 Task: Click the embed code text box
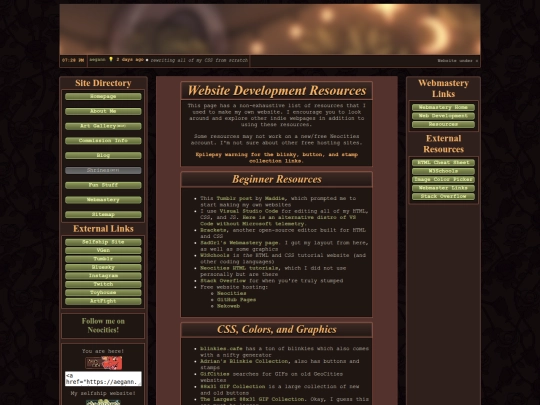pos(103,378)
